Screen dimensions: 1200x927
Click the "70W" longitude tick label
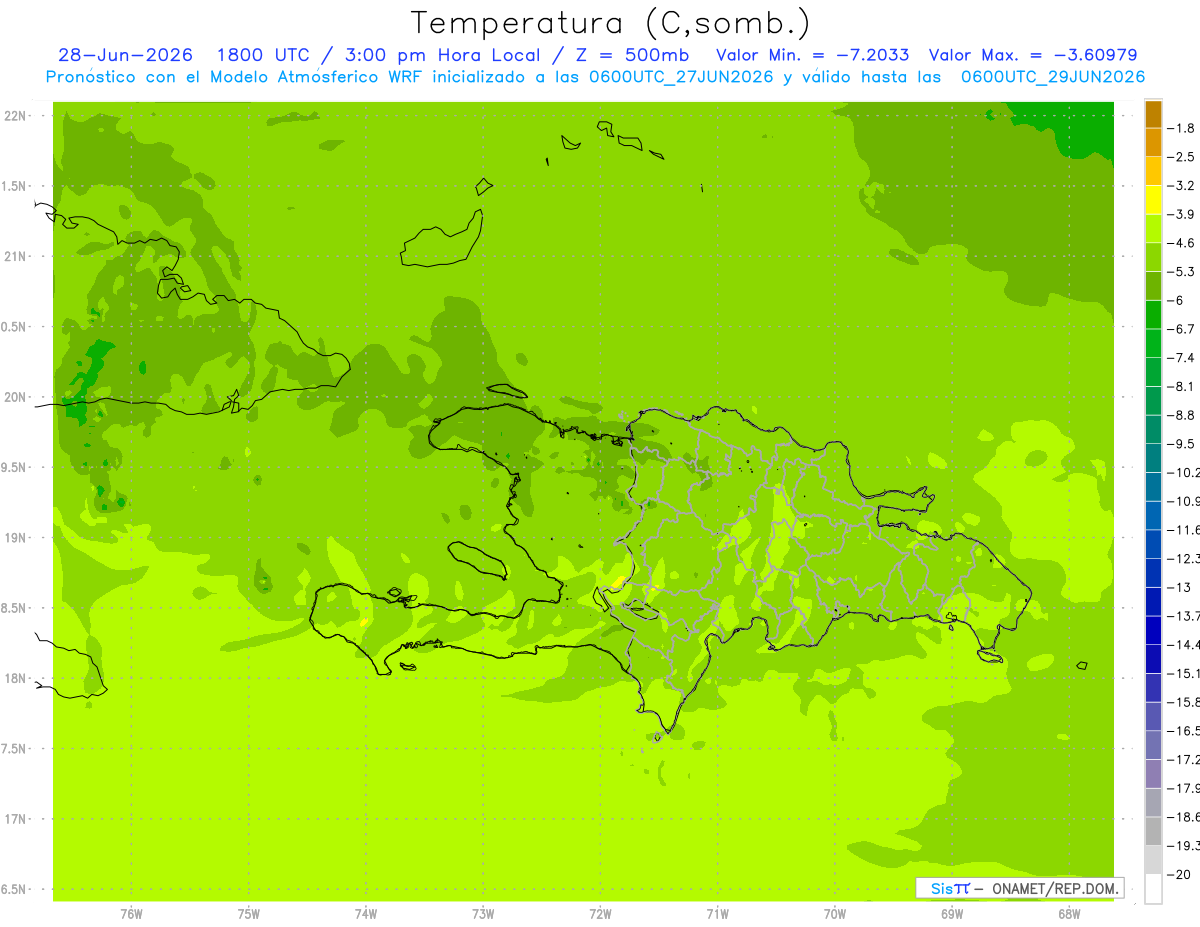(x=835, y=913)
